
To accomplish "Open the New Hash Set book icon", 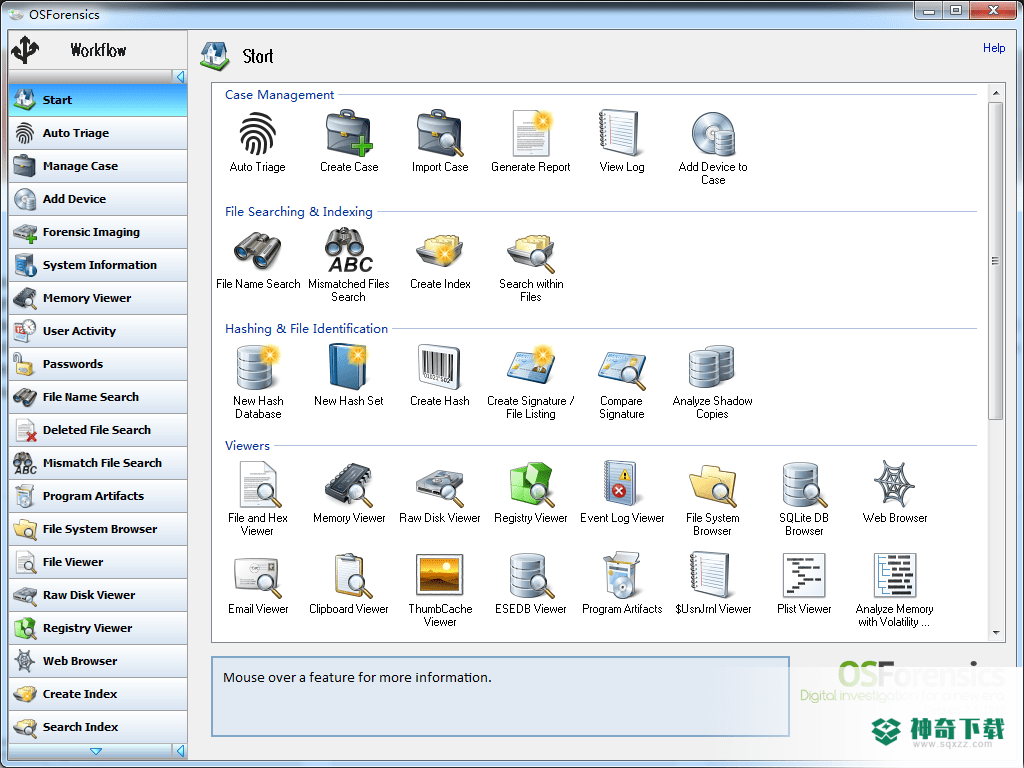I will click(x=349, y=368).
